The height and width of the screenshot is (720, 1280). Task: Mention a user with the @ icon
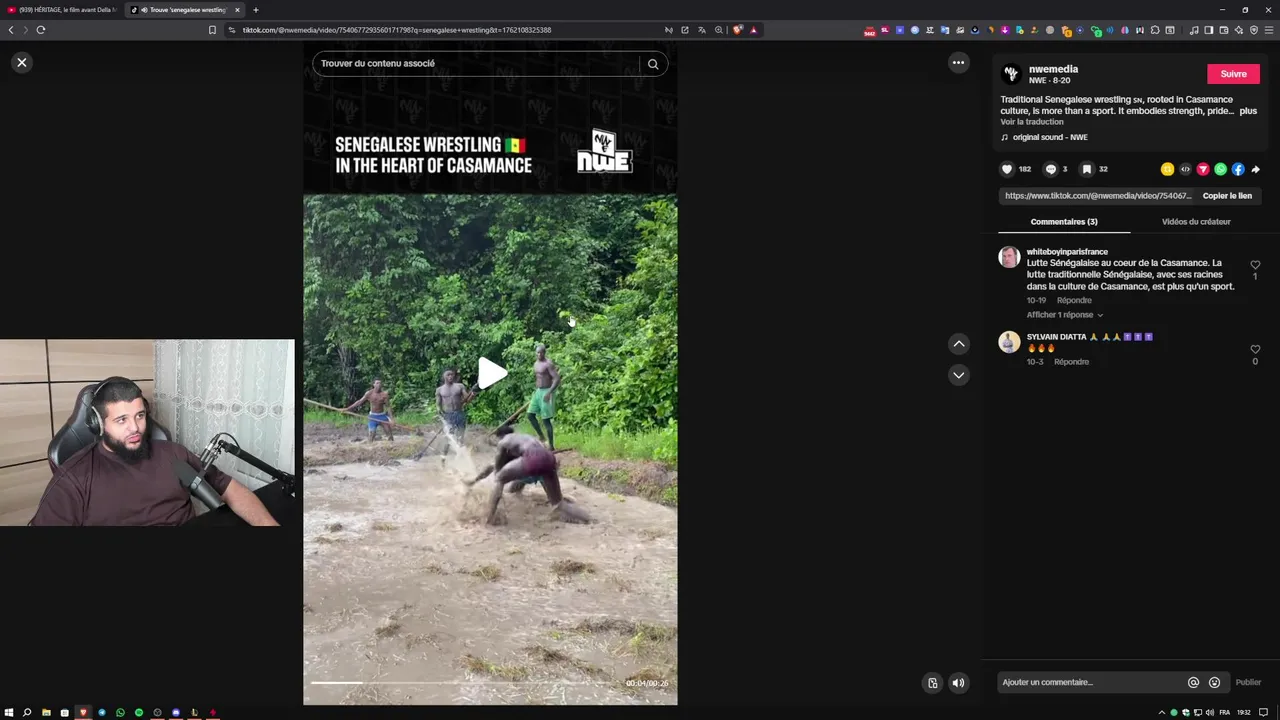(1193, 682)
